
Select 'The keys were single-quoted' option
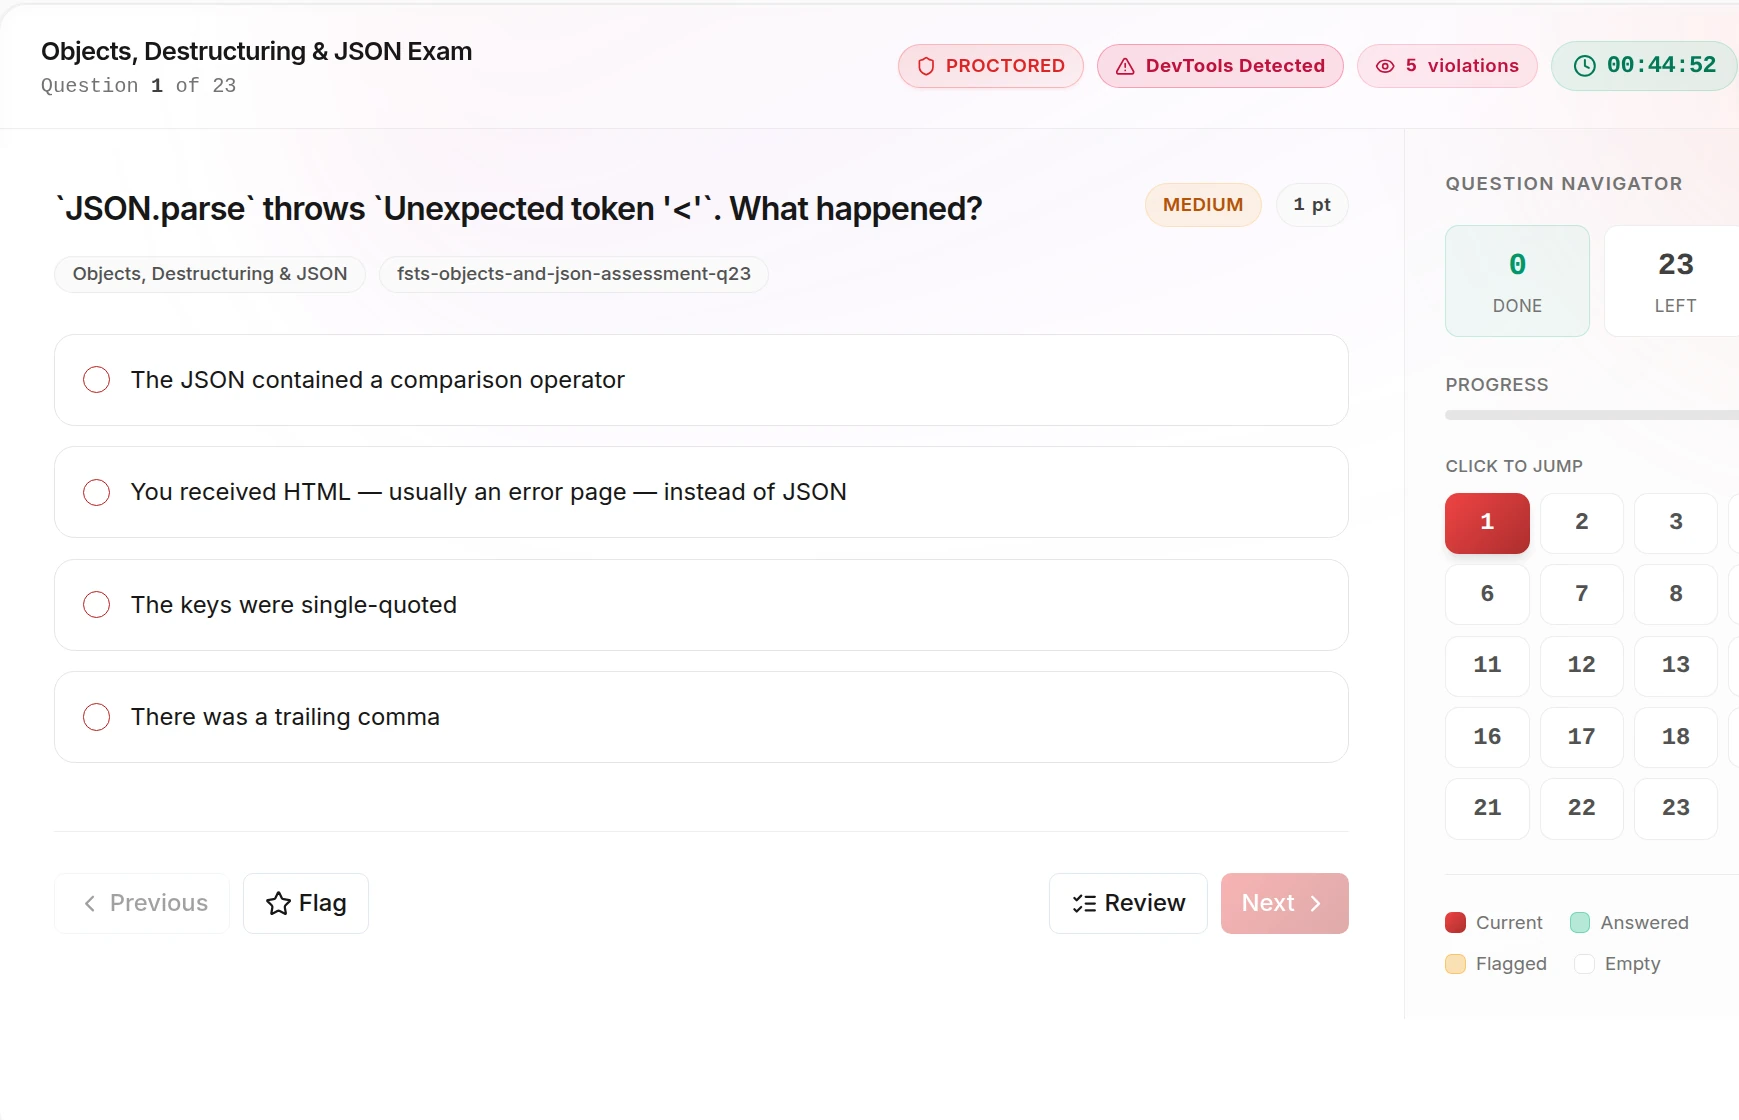(x=701, y=605)
